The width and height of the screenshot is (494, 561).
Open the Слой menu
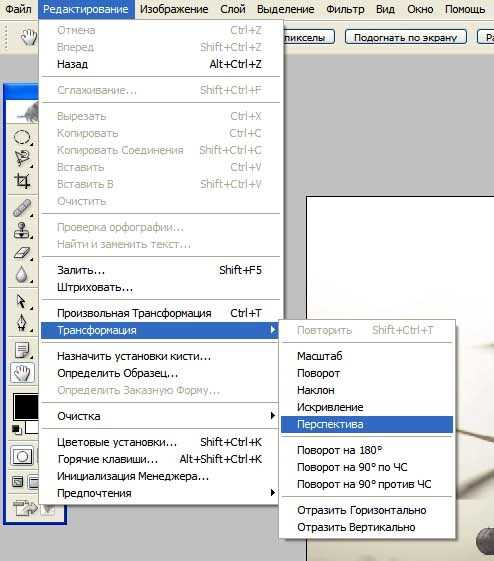coord(233,9)
